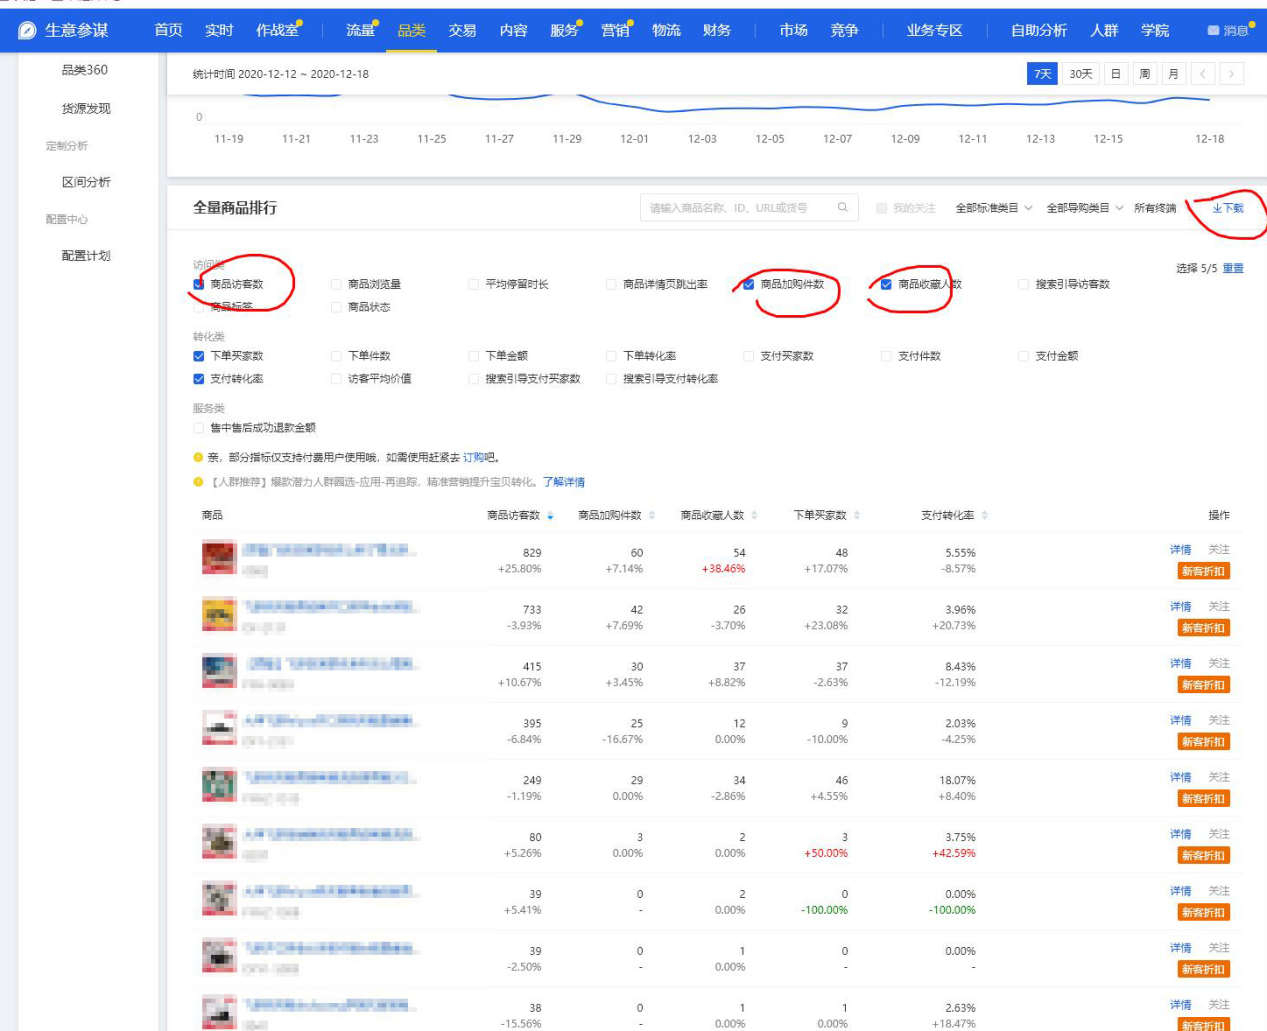Click 关注 for product with 395 visitors
Image resolution: width=1267 pixels, height=1031 pixels.
click(1219, 720)
